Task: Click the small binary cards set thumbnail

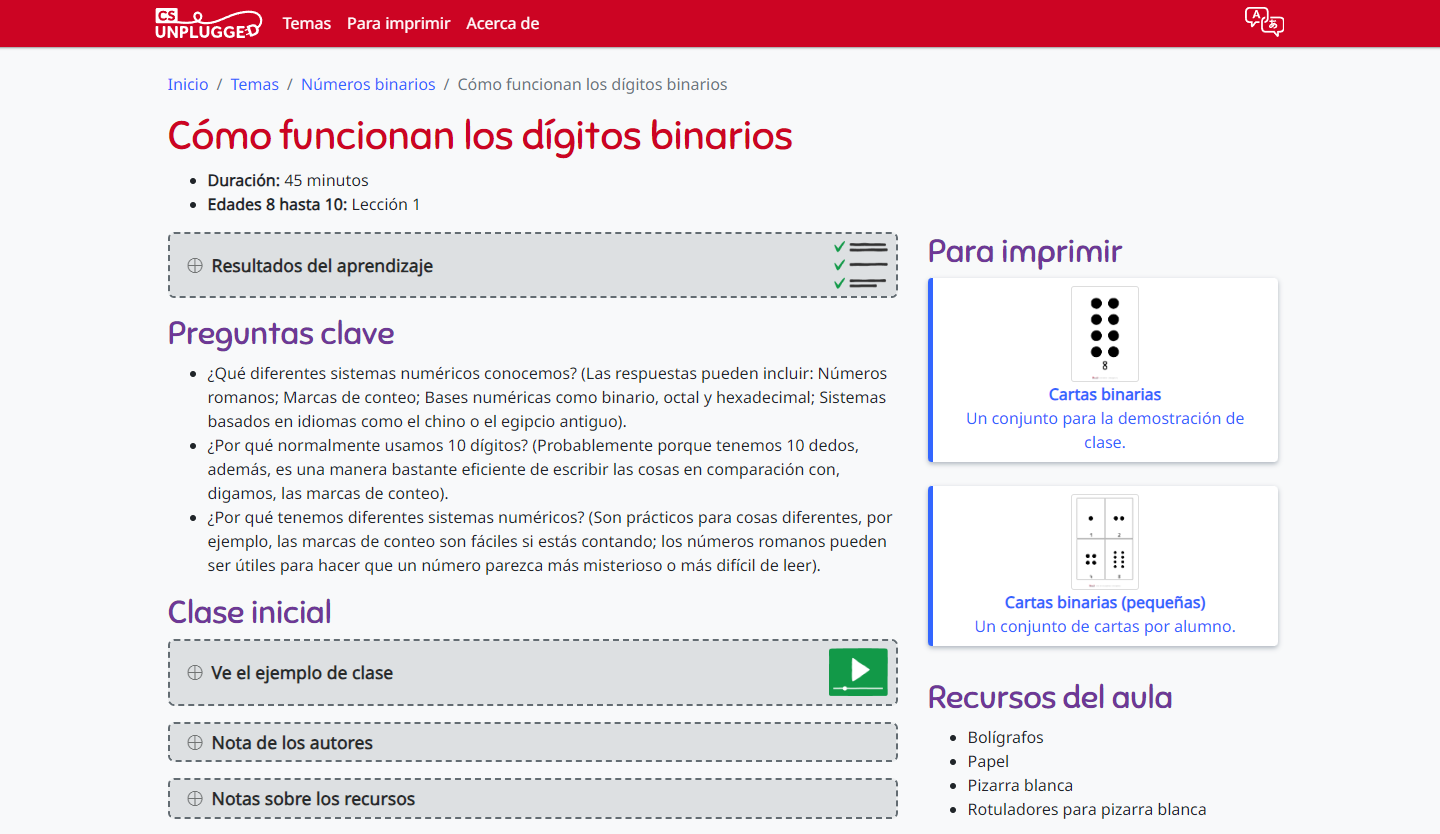Action: coord(1104,541)
